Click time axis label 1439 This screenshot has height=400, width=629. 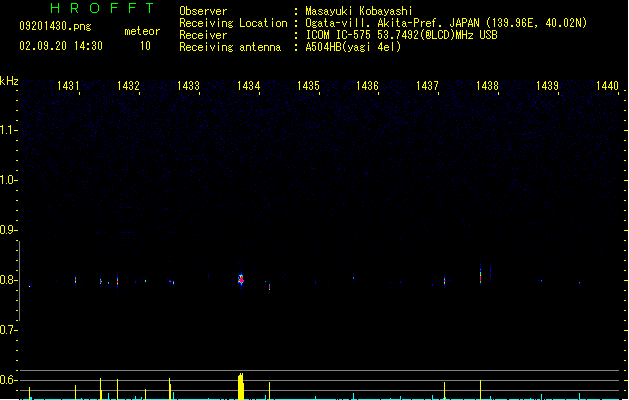[x=547, y=86]
